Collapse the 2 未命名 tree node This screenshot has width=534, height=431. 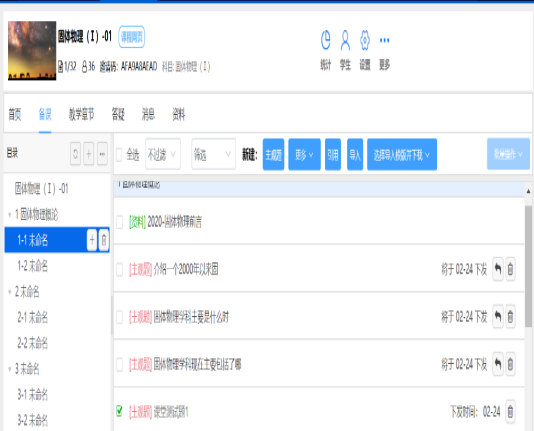click(10, 292)
